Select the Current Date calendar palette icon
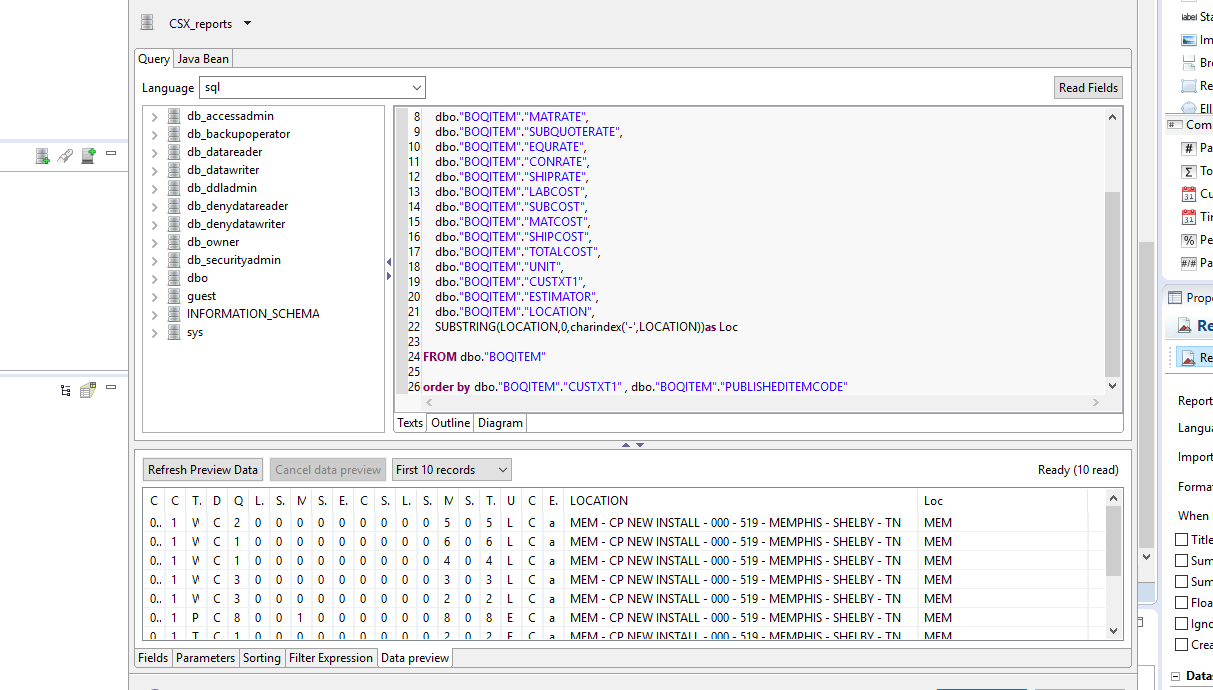Viewport: 1213px width, 690px height. (1189, 194)
